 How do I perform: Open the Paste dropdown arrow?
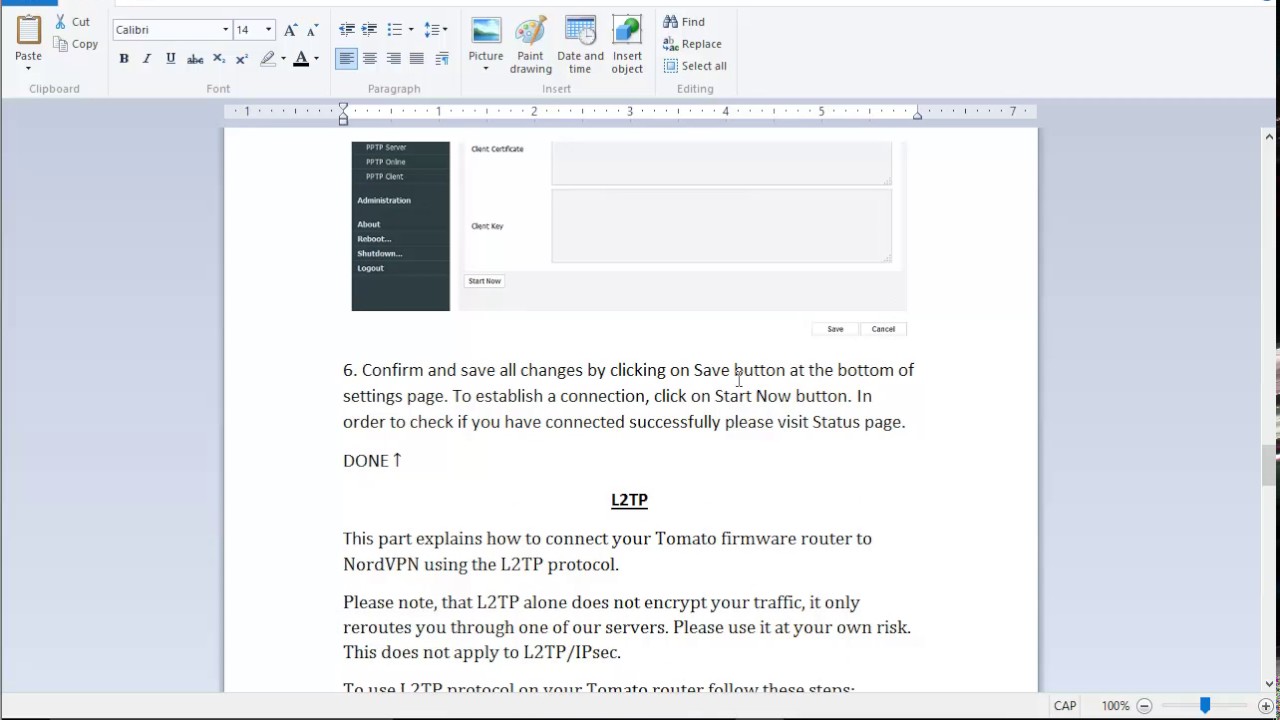[28, 68]
